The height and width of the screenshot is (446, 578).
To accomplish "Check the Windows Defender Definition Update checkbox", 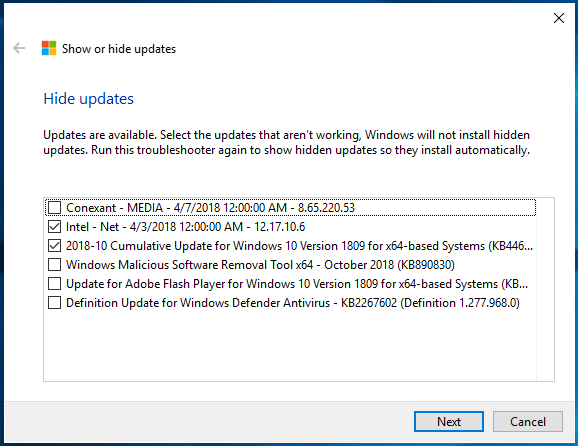I will (55, 303).
